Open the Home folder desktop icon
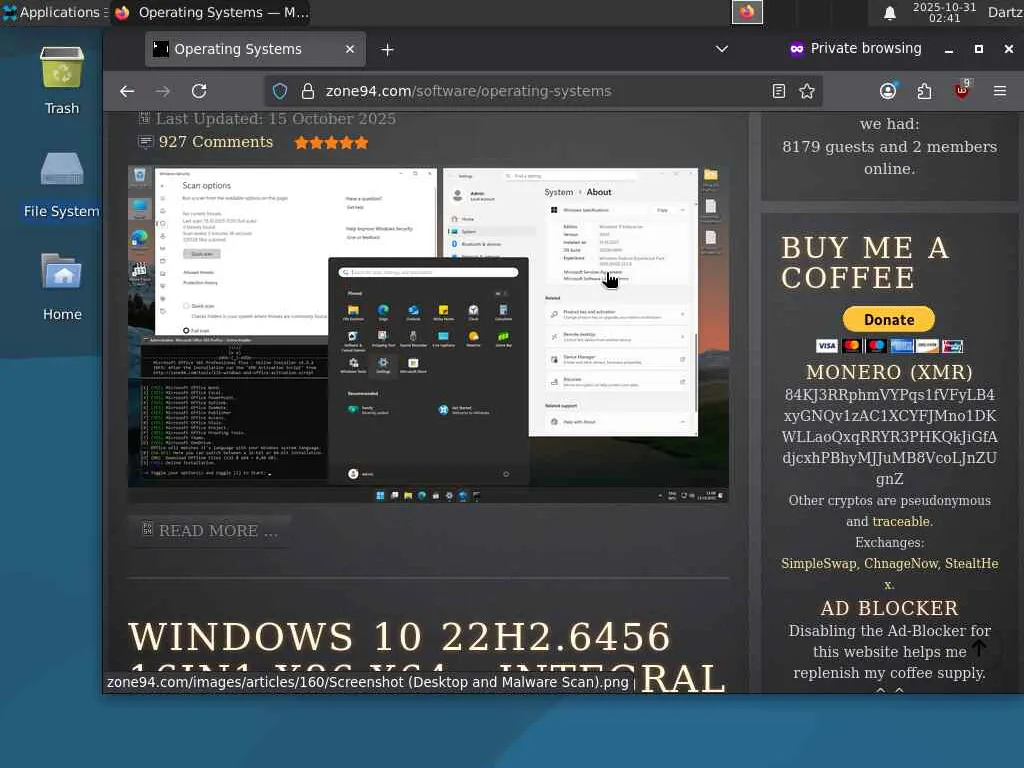 point(62,286)
